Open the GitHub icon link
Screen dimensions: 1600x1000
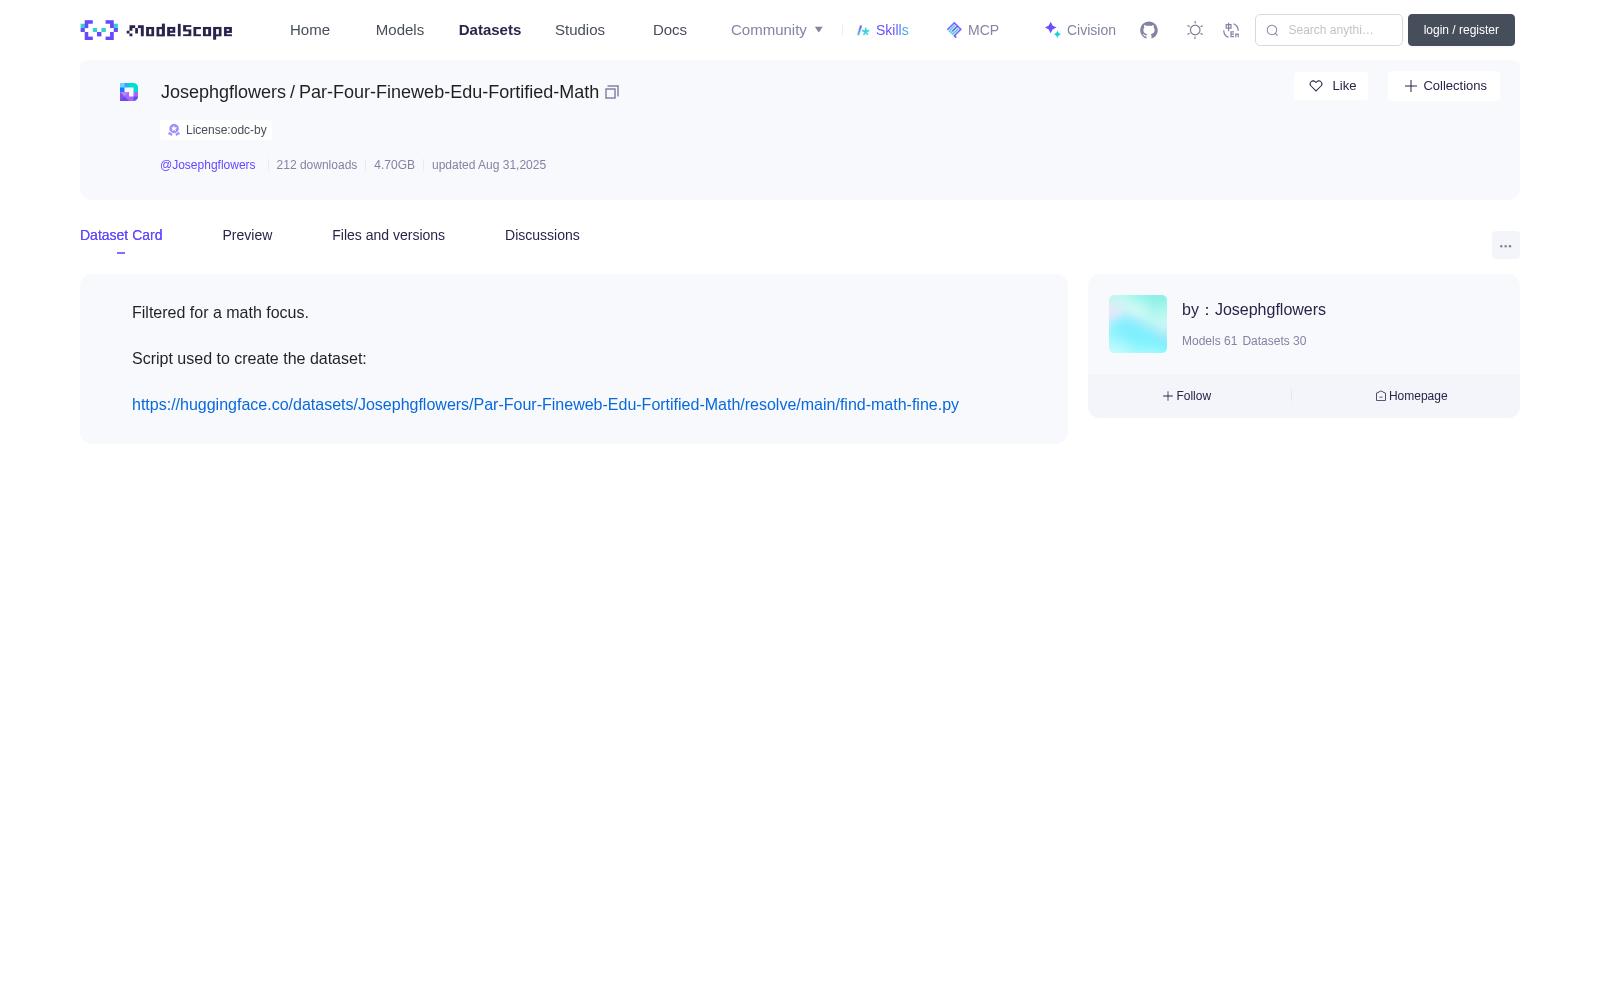tap(1149, 30)
